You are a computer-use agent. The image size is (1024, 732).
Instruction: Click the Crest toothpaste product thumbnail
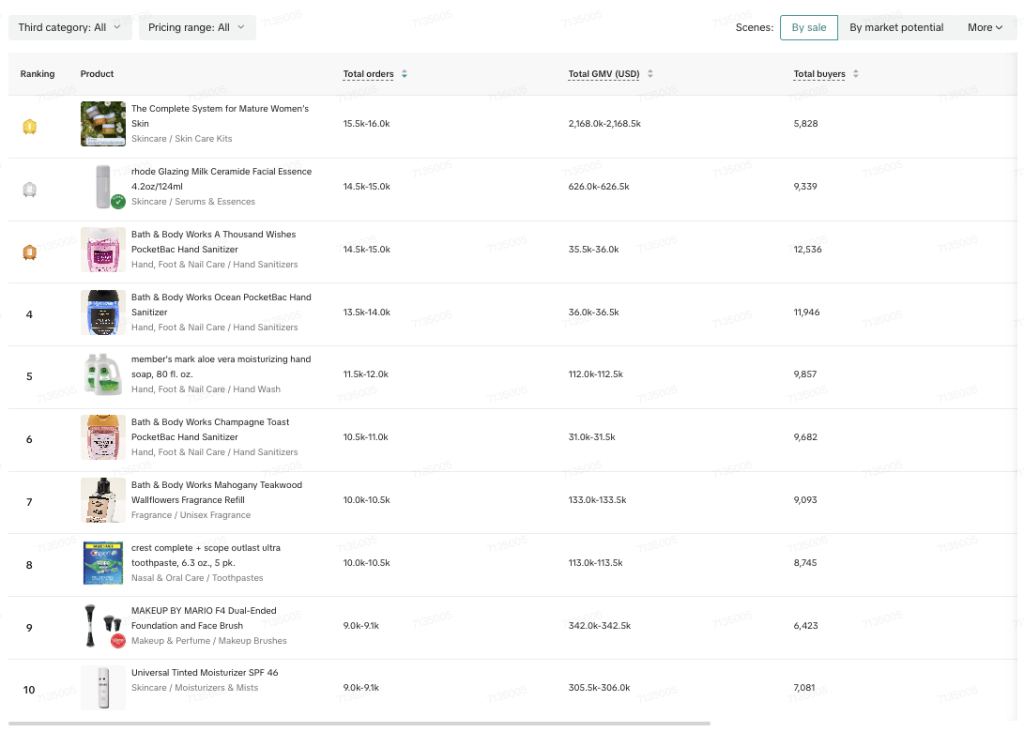click(103, 563)
